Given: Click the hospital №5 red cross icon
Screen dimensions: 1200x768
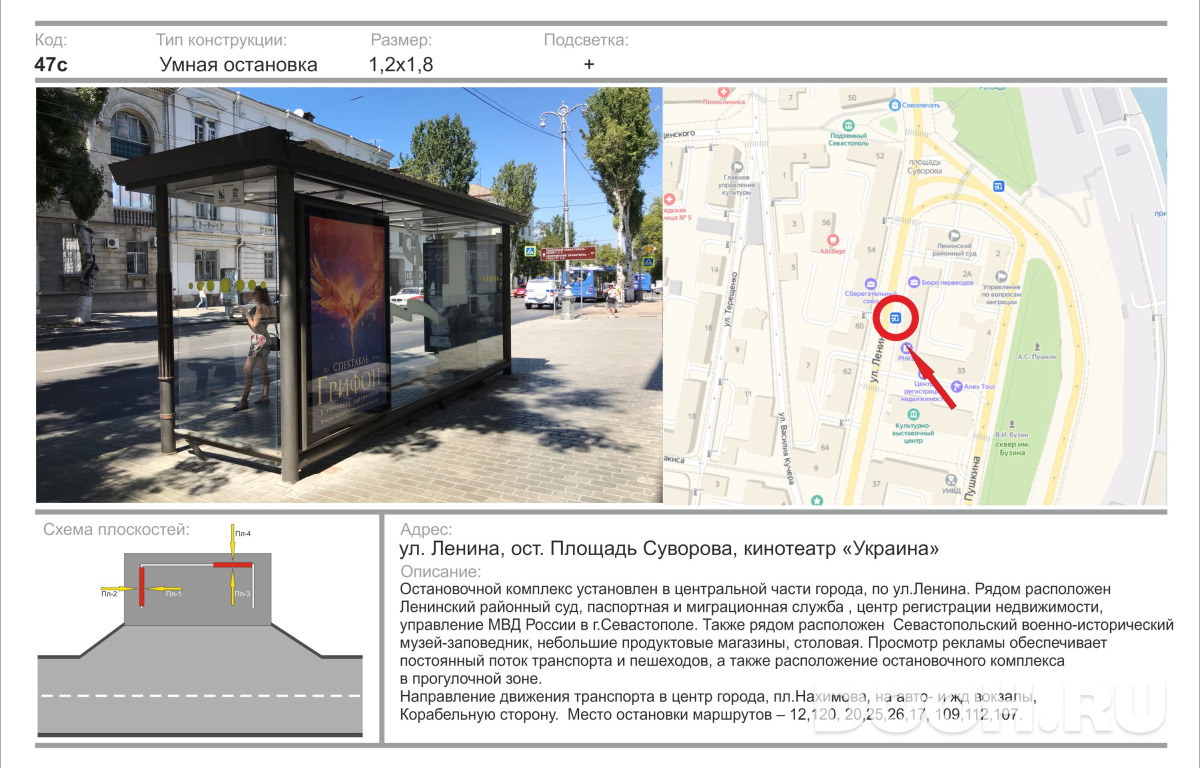Looking at the screenshot, I should (x=669, y=199).
